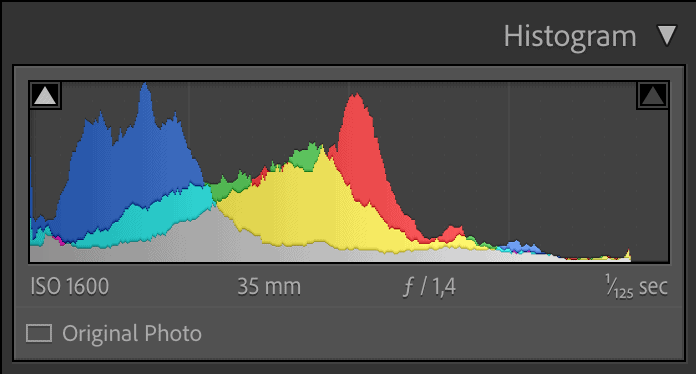
Task: Collapse the Histogram panel with the triangle
Action: tap(667, 35)
